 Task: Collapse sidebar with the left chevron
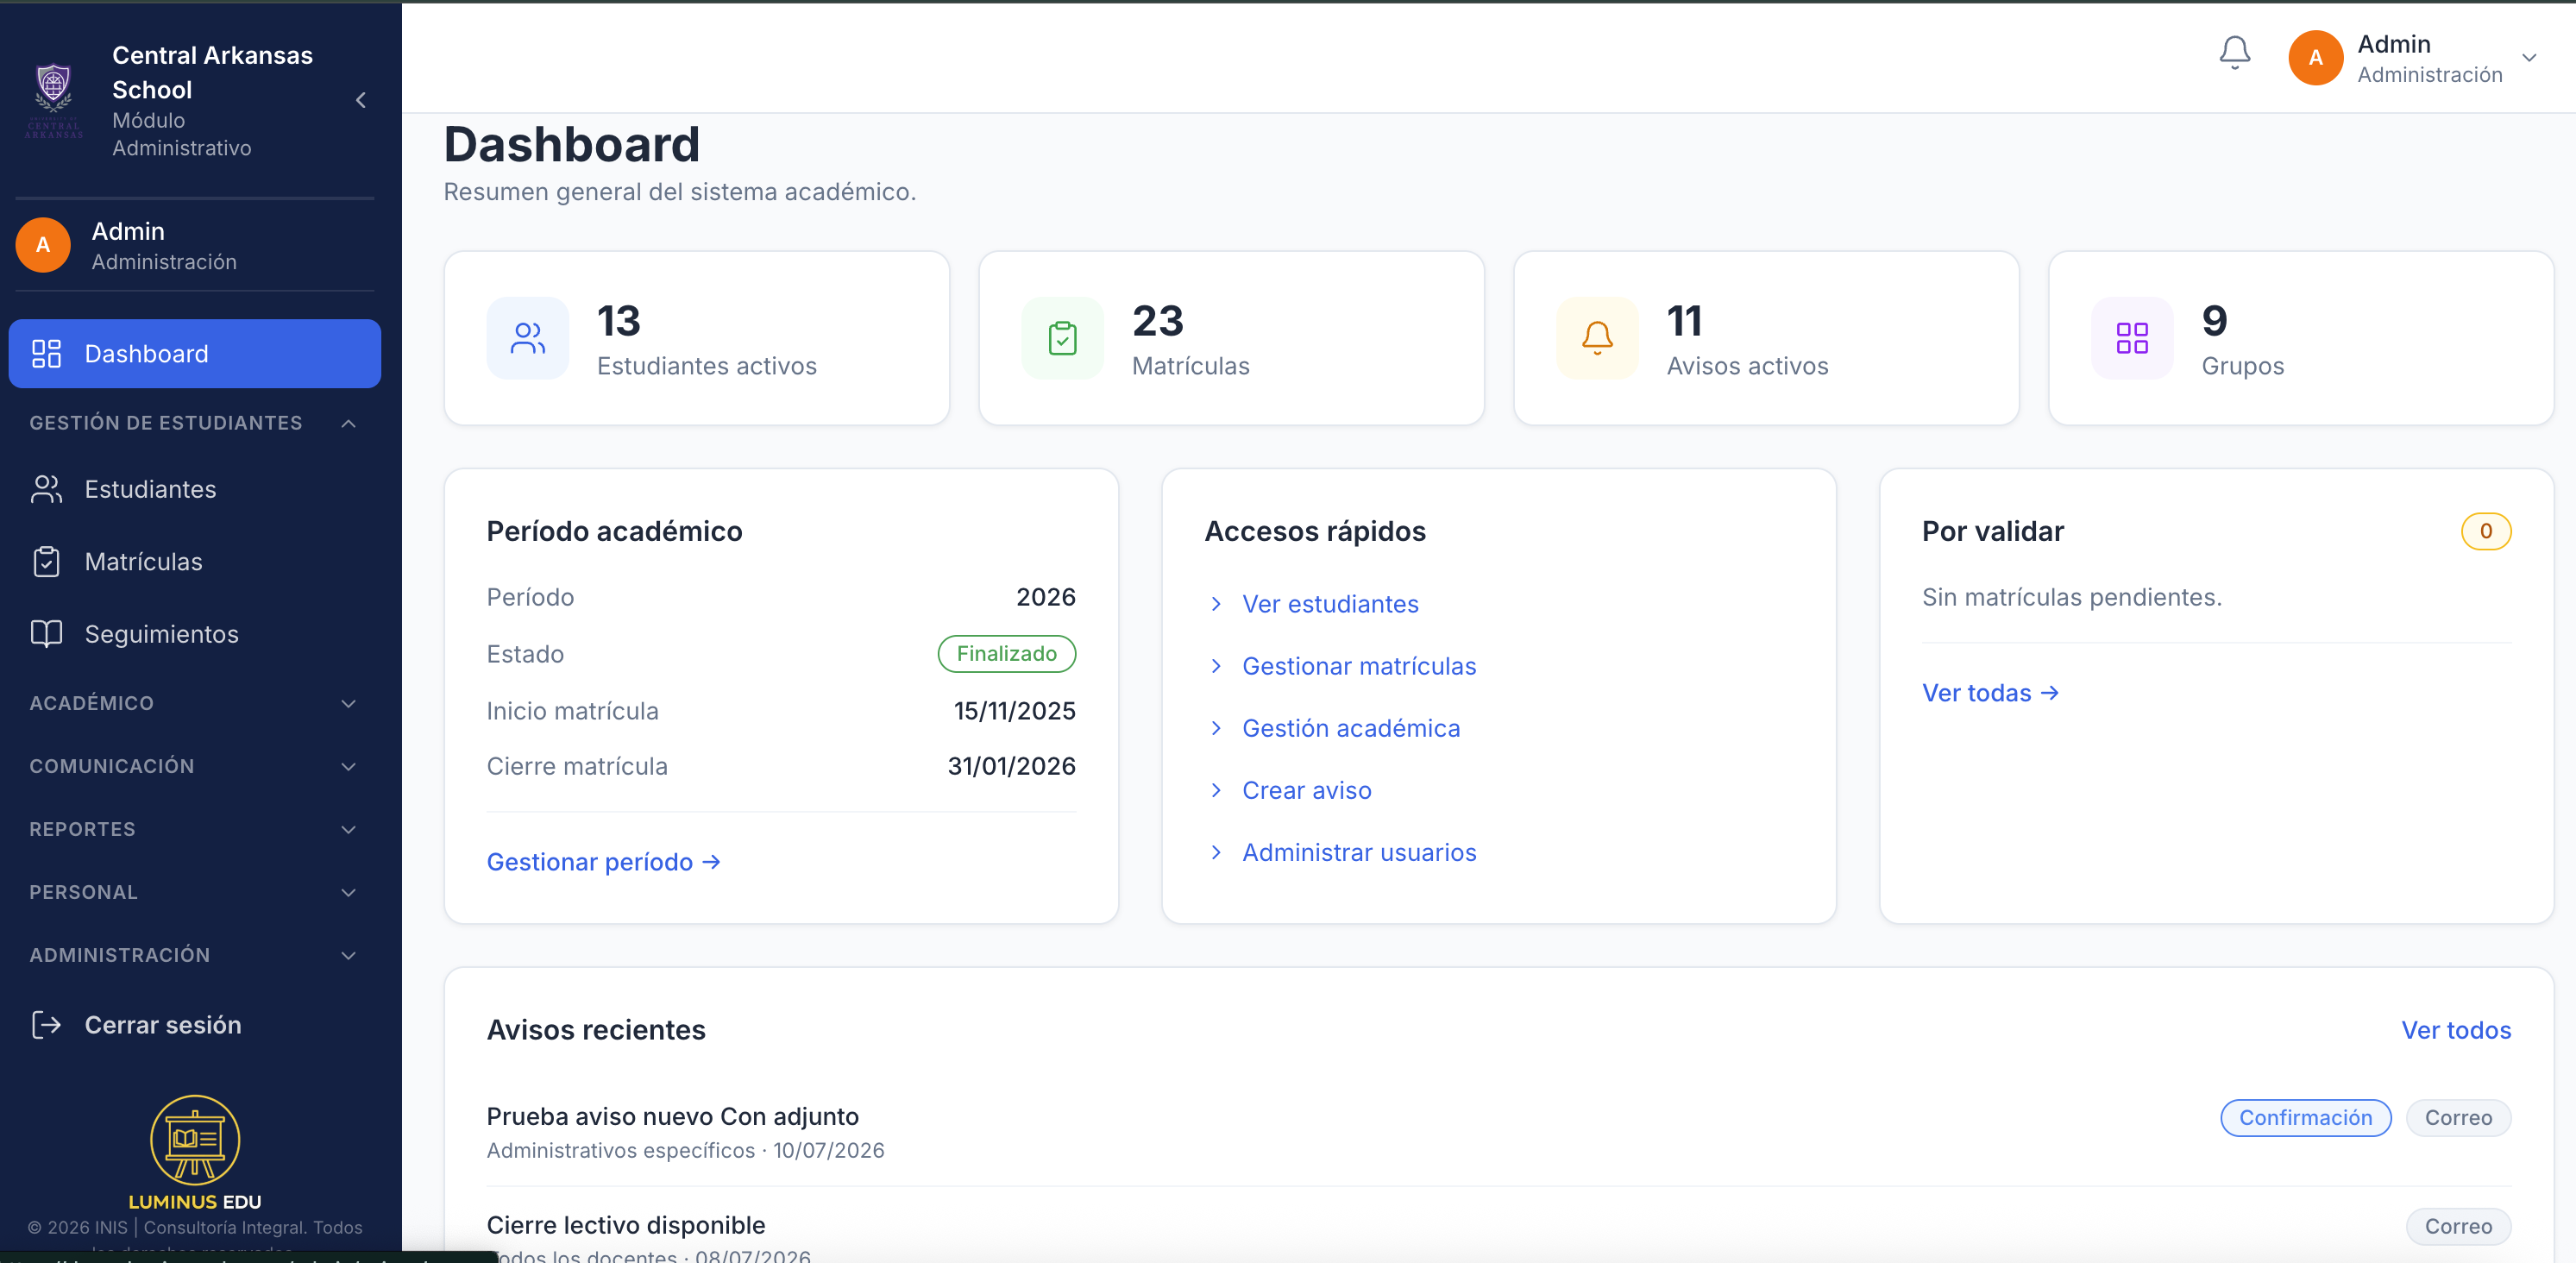pyautogui.click(x=361, y=100)
